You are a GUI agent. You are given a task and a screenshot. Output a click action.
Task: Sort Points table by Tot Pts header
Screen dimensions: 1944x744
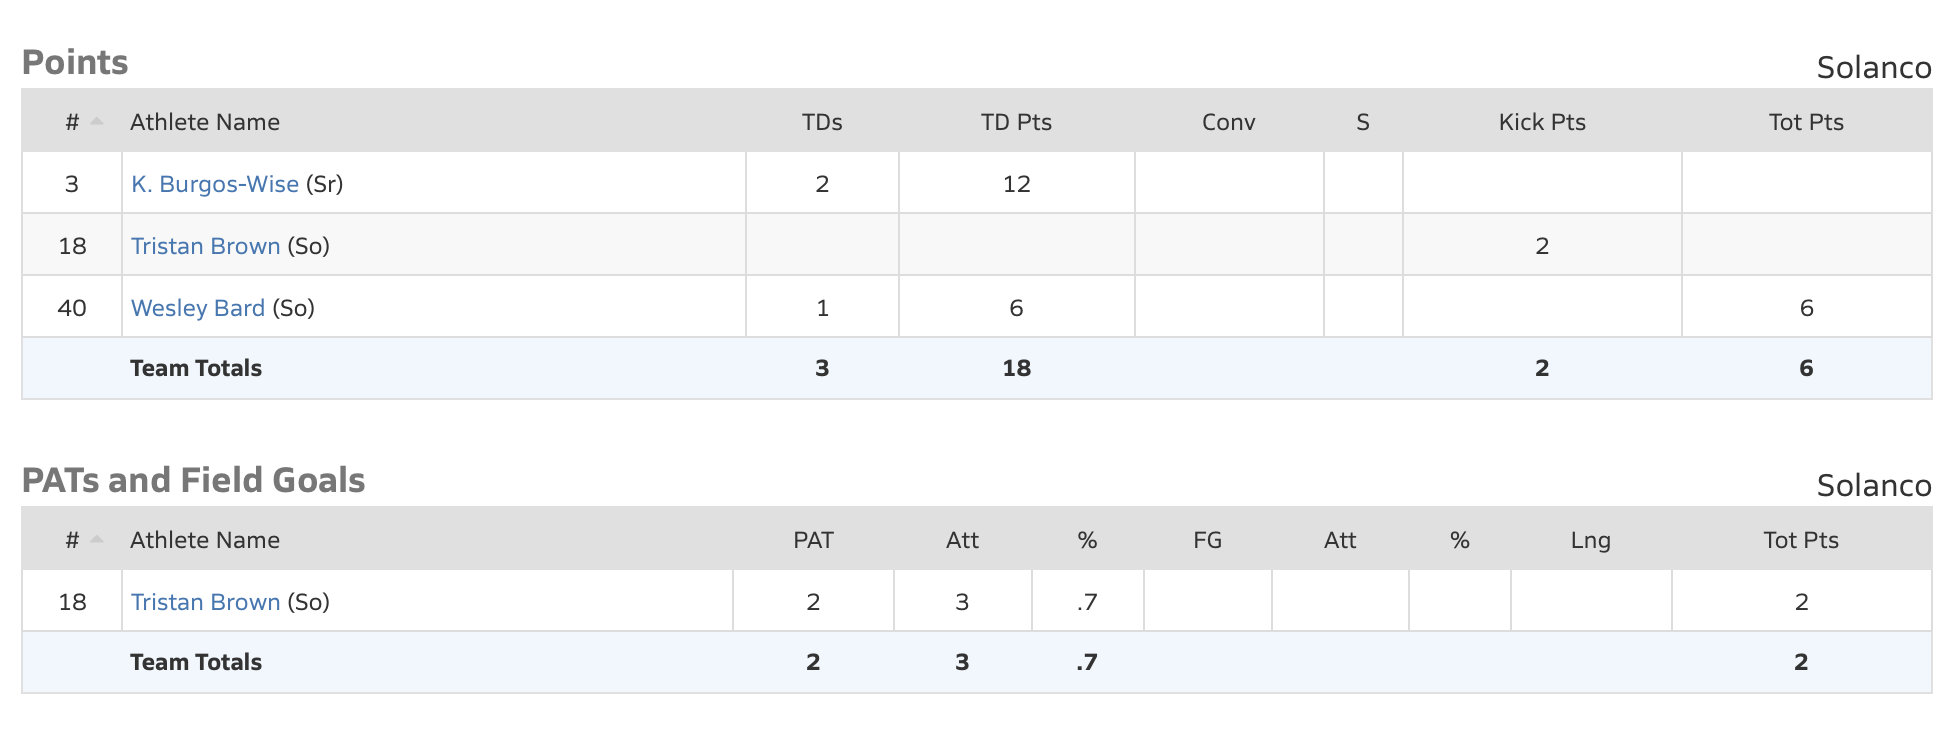1806,122
